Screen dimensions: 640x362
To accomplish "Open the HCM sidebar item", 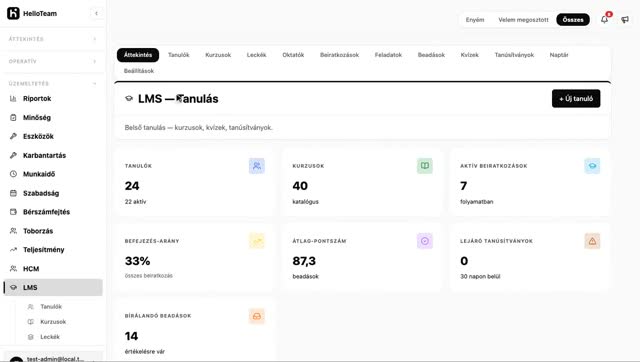I will (x=53, y=269).
